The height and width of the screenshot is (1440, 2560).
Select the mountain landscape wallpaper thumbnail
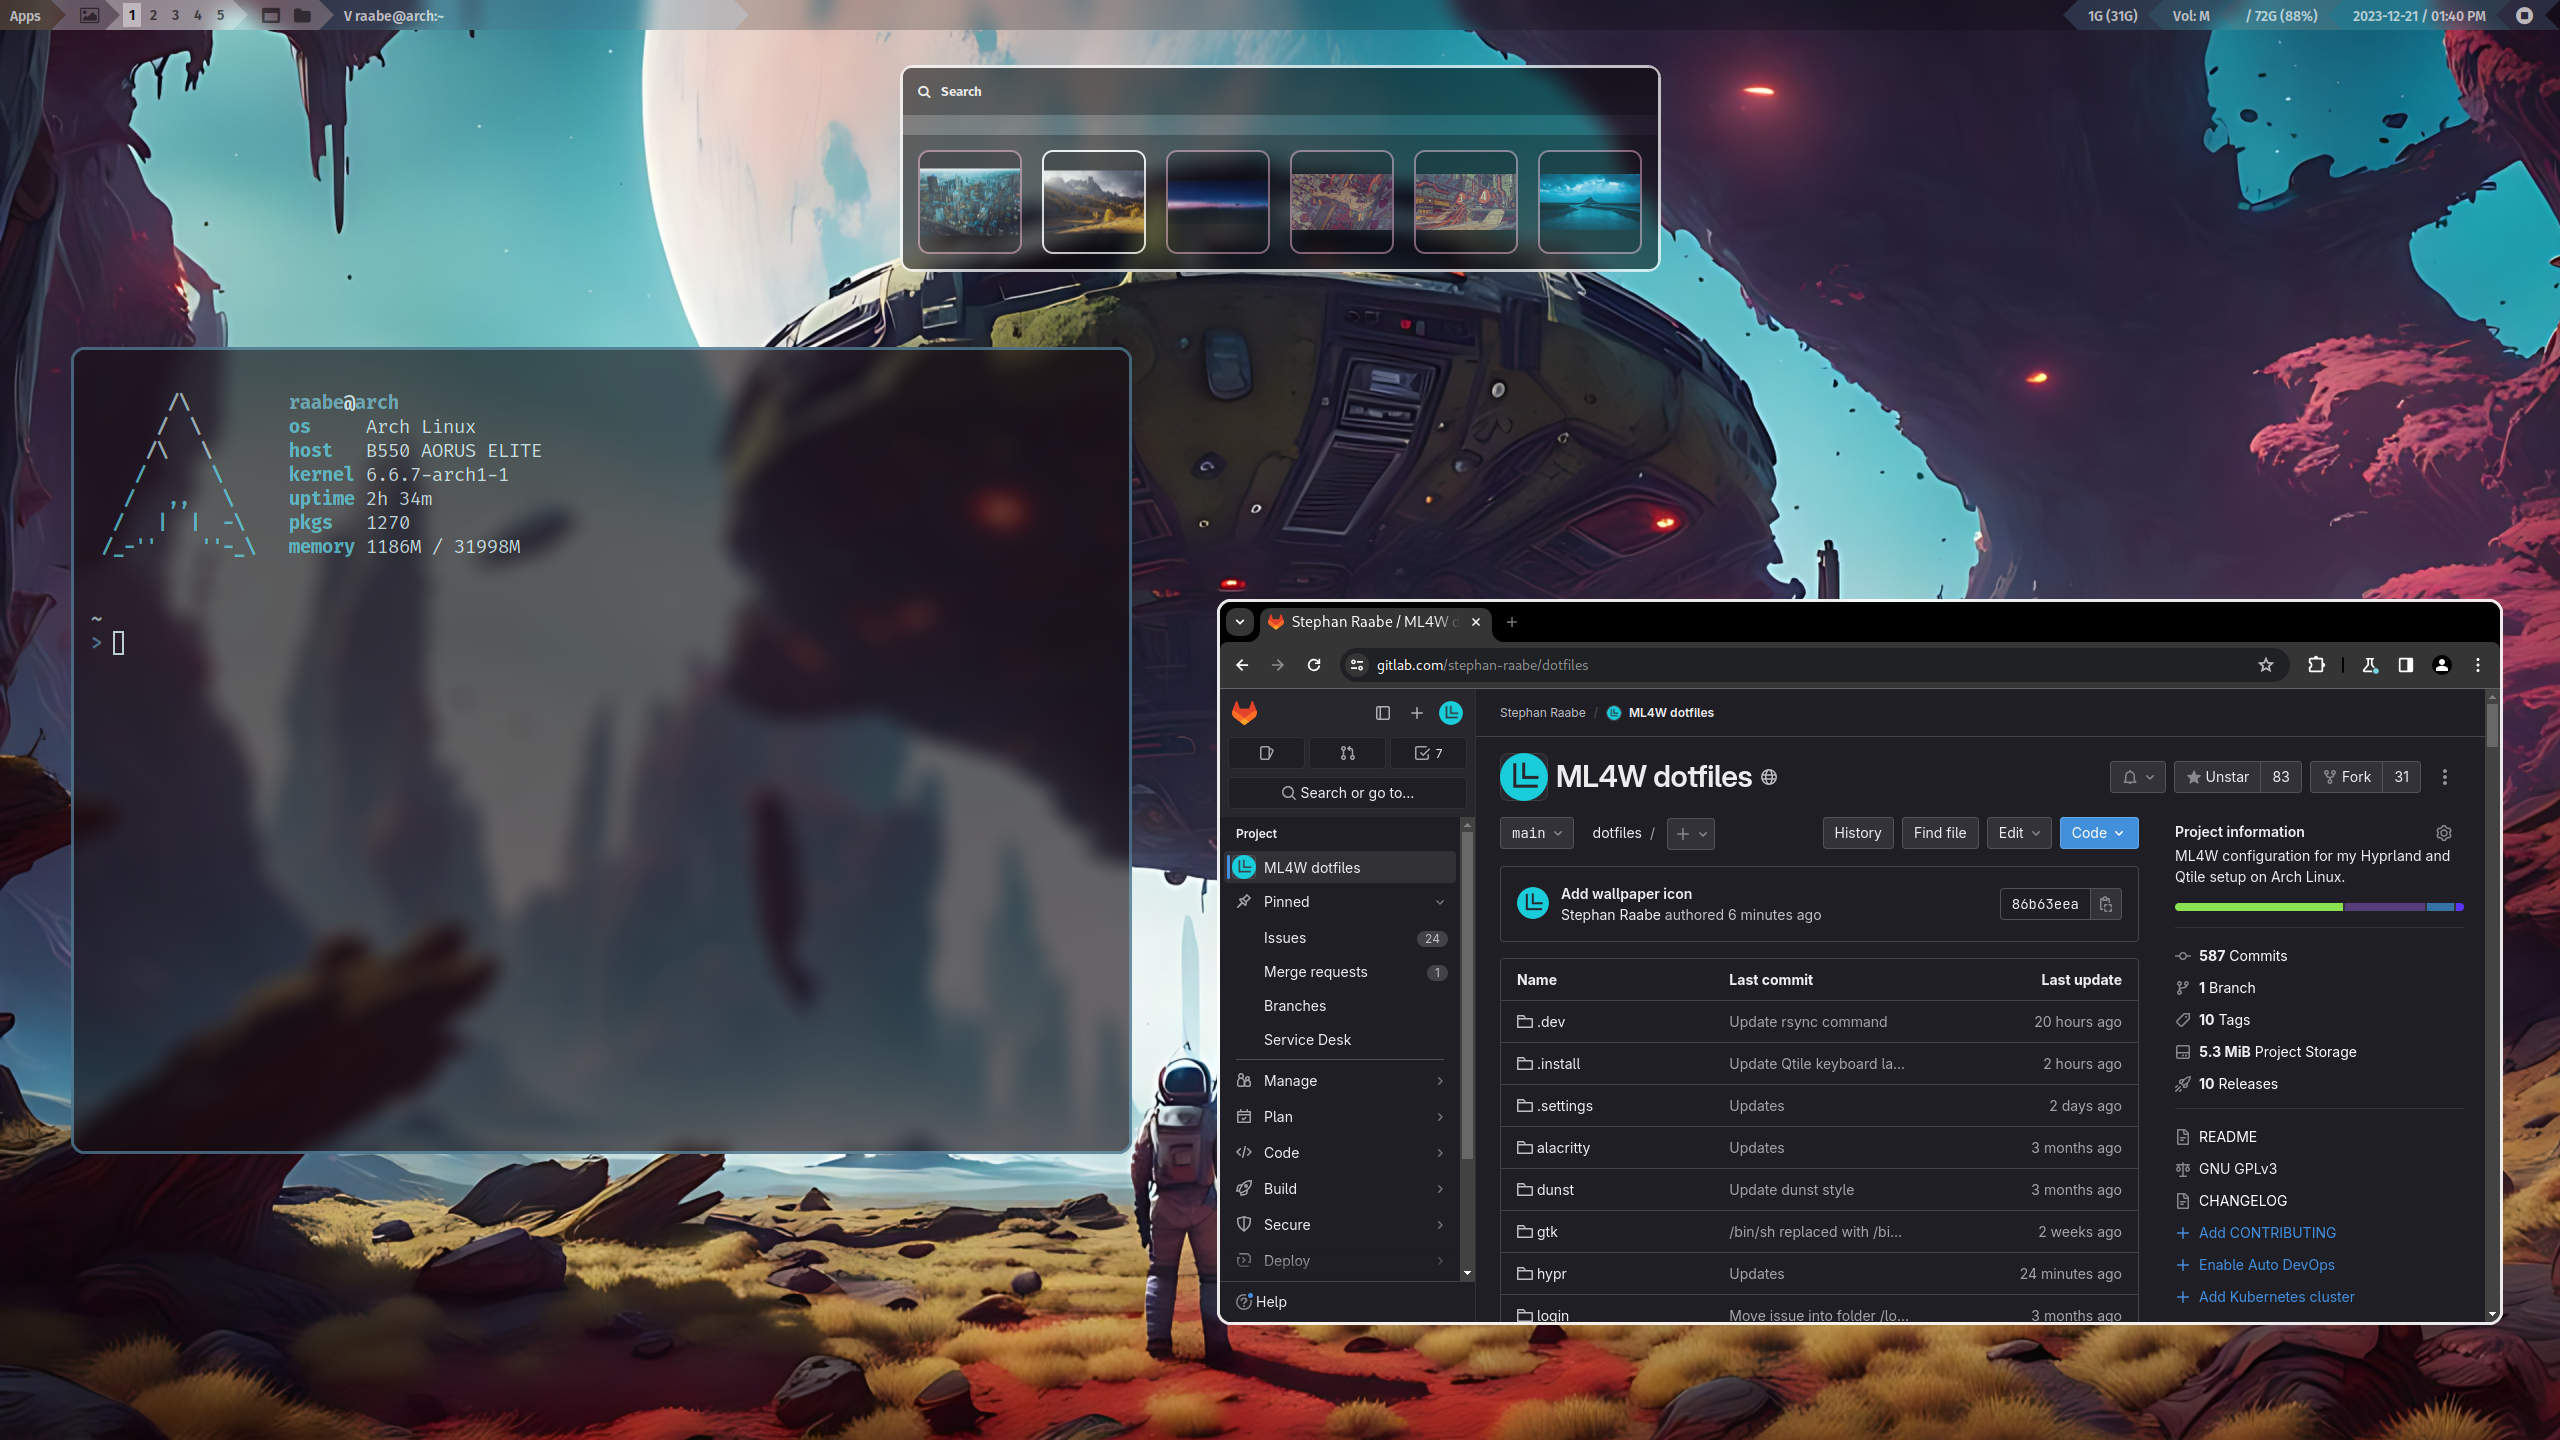click(1093, 202)
